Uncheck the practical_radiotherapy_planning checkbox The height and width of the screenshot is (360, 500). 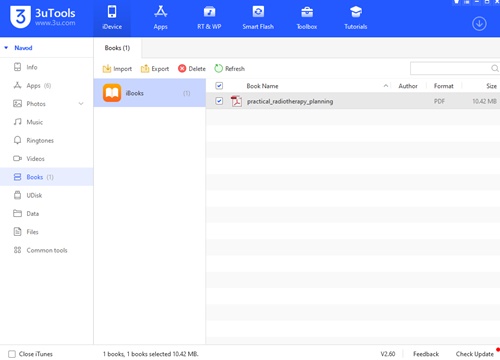219,101
